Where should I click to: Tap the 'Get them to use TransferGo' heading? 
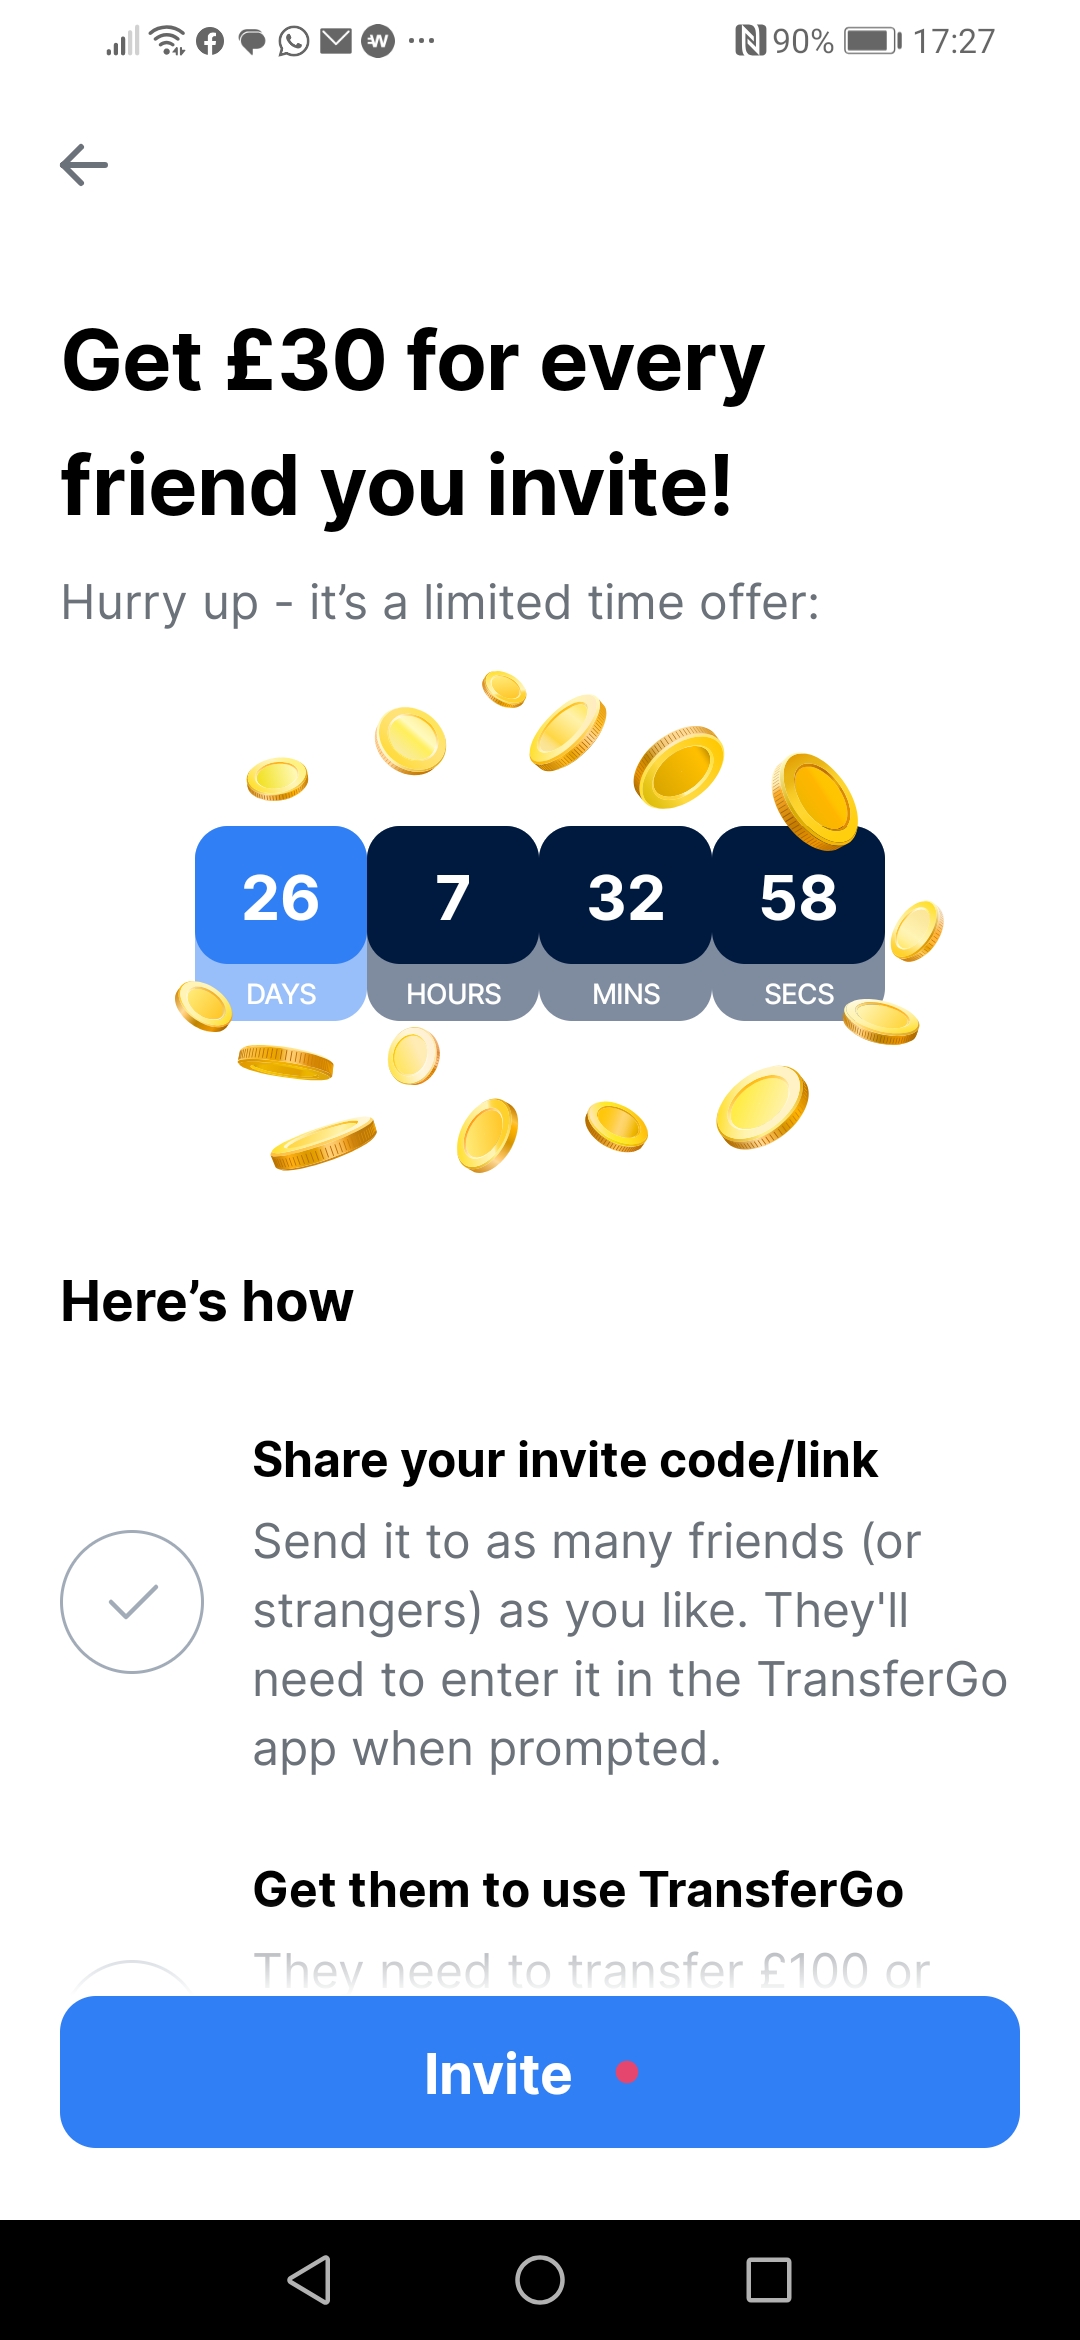click(578, 1889)
